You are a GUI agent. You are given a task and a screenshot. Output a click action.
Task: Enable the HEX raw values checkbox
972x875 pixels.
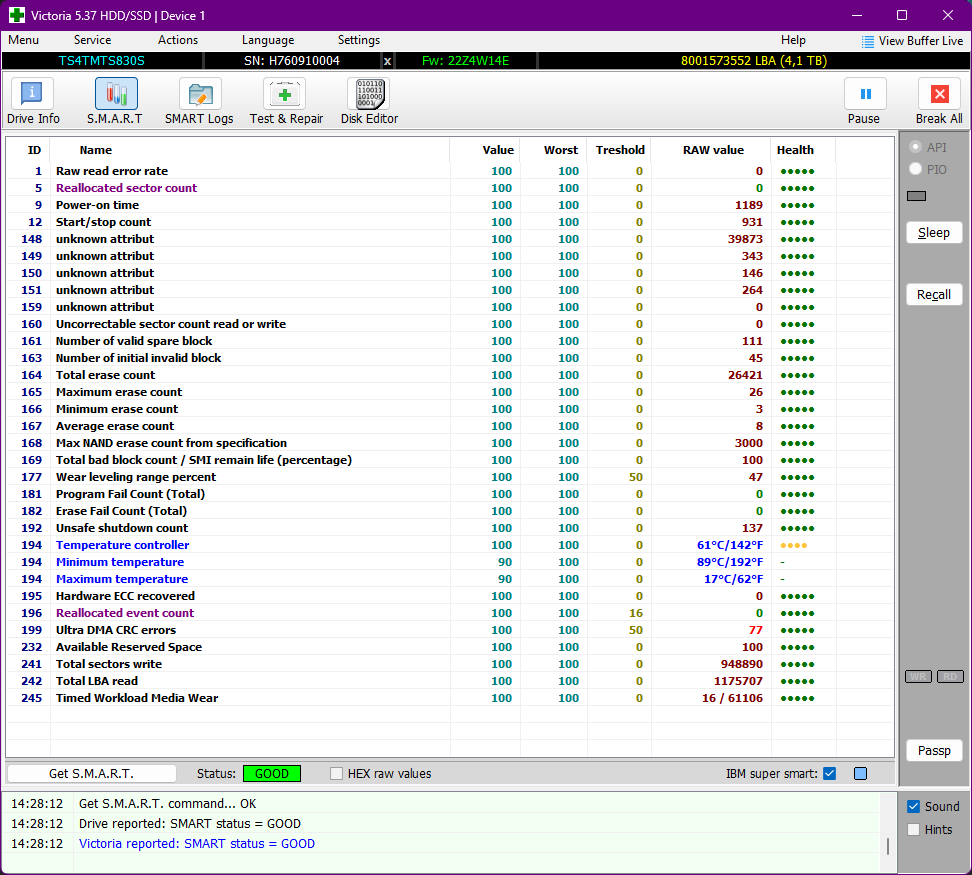point(337,773)
